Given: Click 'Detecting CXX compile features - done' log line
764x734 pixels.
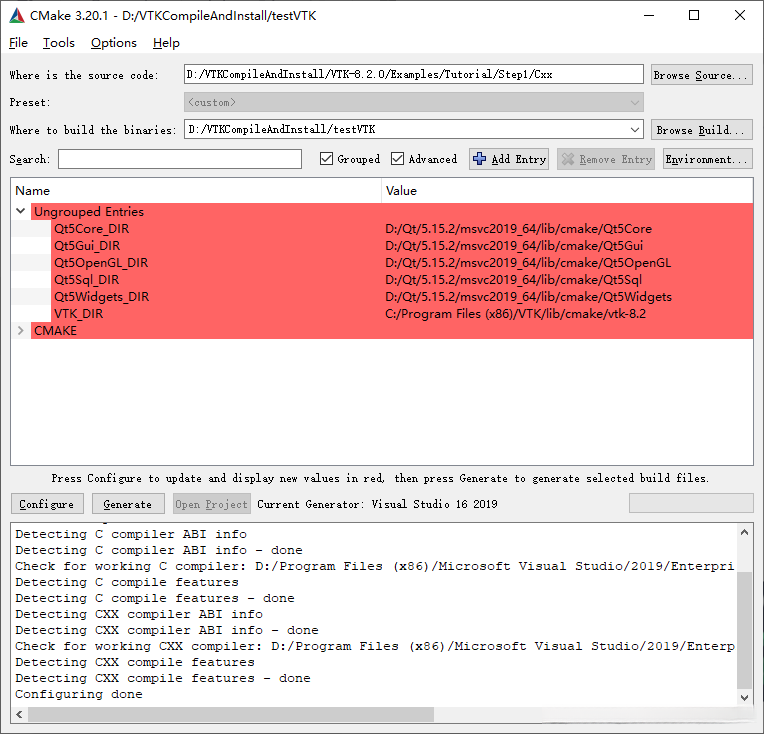Looking at the screenshot, I should 163,678.
